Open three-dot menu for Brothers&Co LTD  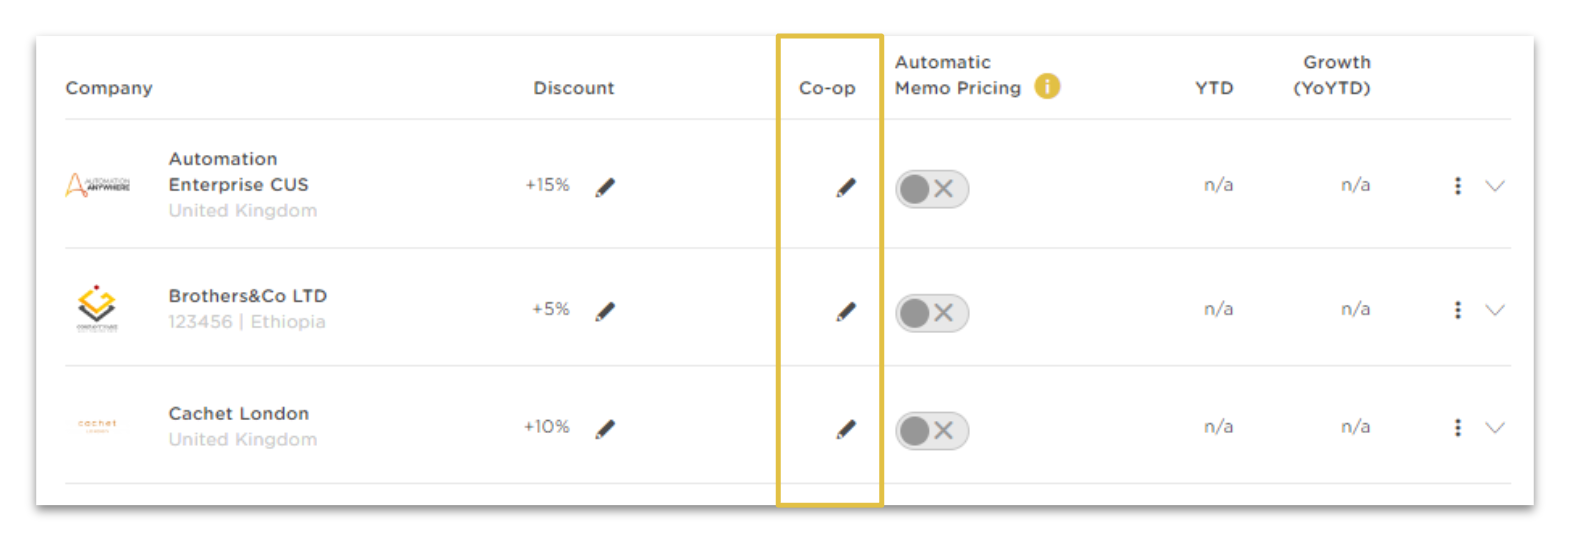click(1458, 310)
